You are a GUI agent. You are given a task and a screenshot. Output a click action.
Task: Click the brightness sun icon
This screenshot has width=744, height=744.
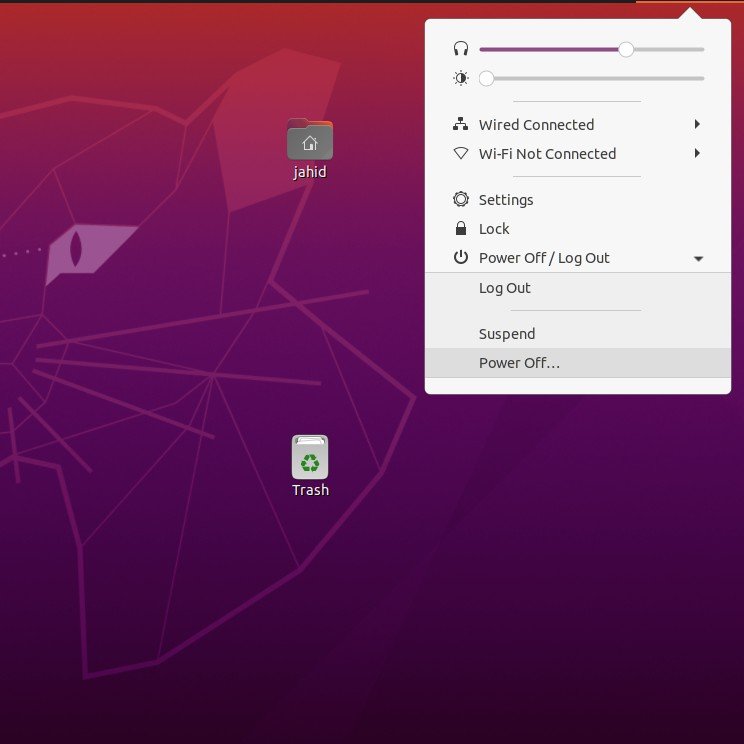[x=461, y=78]
